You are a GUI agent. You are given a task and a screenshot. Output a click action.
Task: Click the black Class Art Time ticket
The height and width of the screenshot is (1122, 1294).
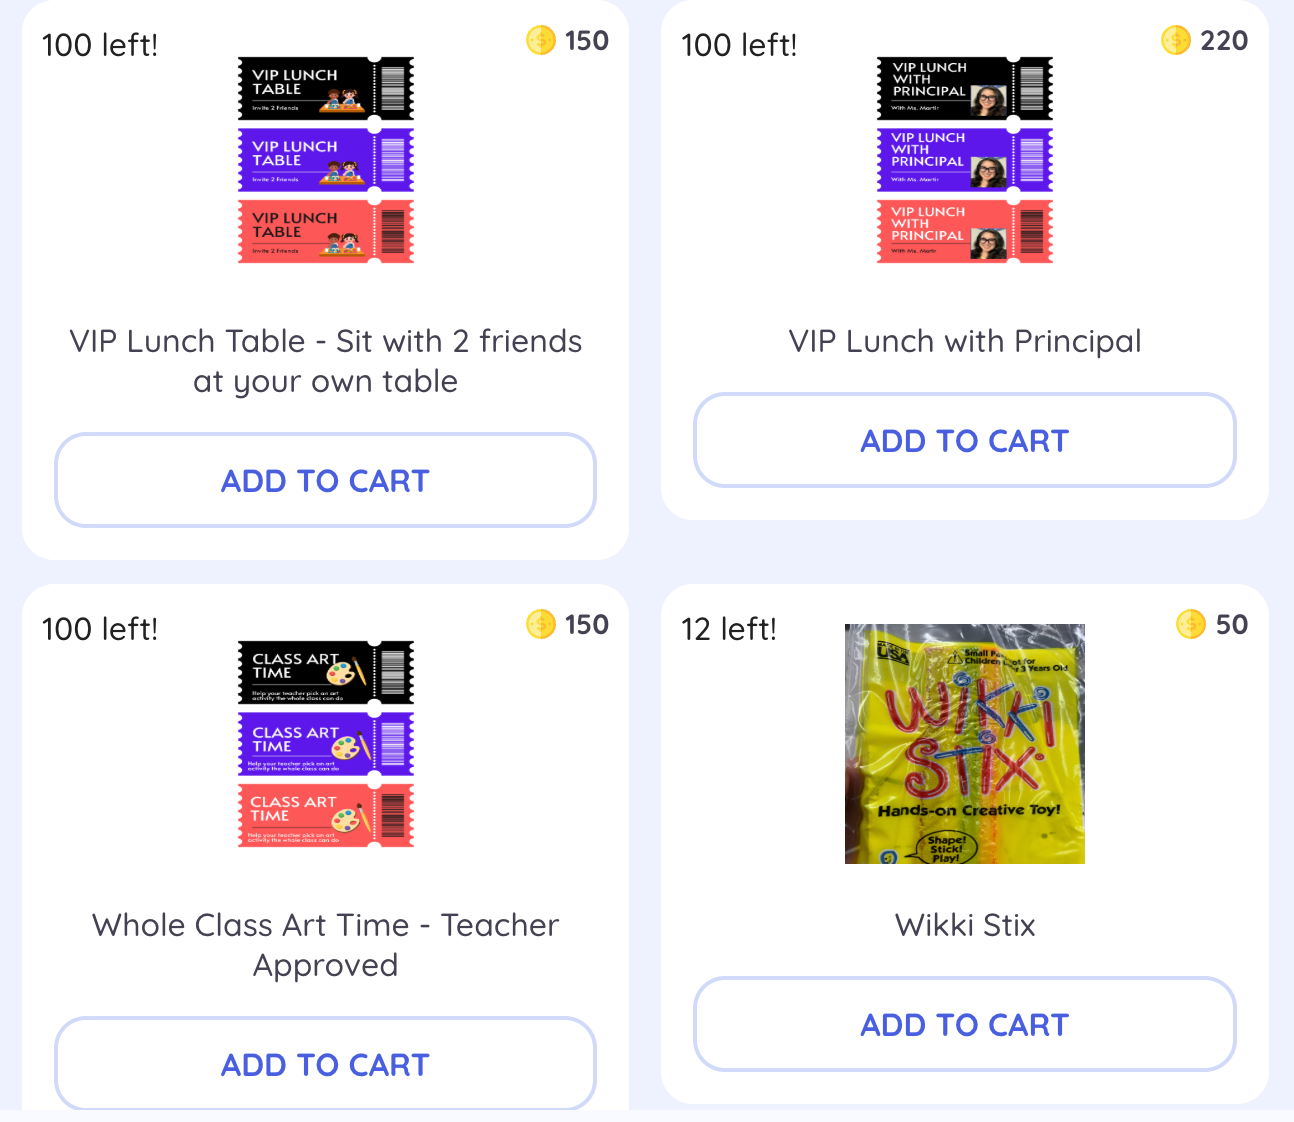[325, 672]
